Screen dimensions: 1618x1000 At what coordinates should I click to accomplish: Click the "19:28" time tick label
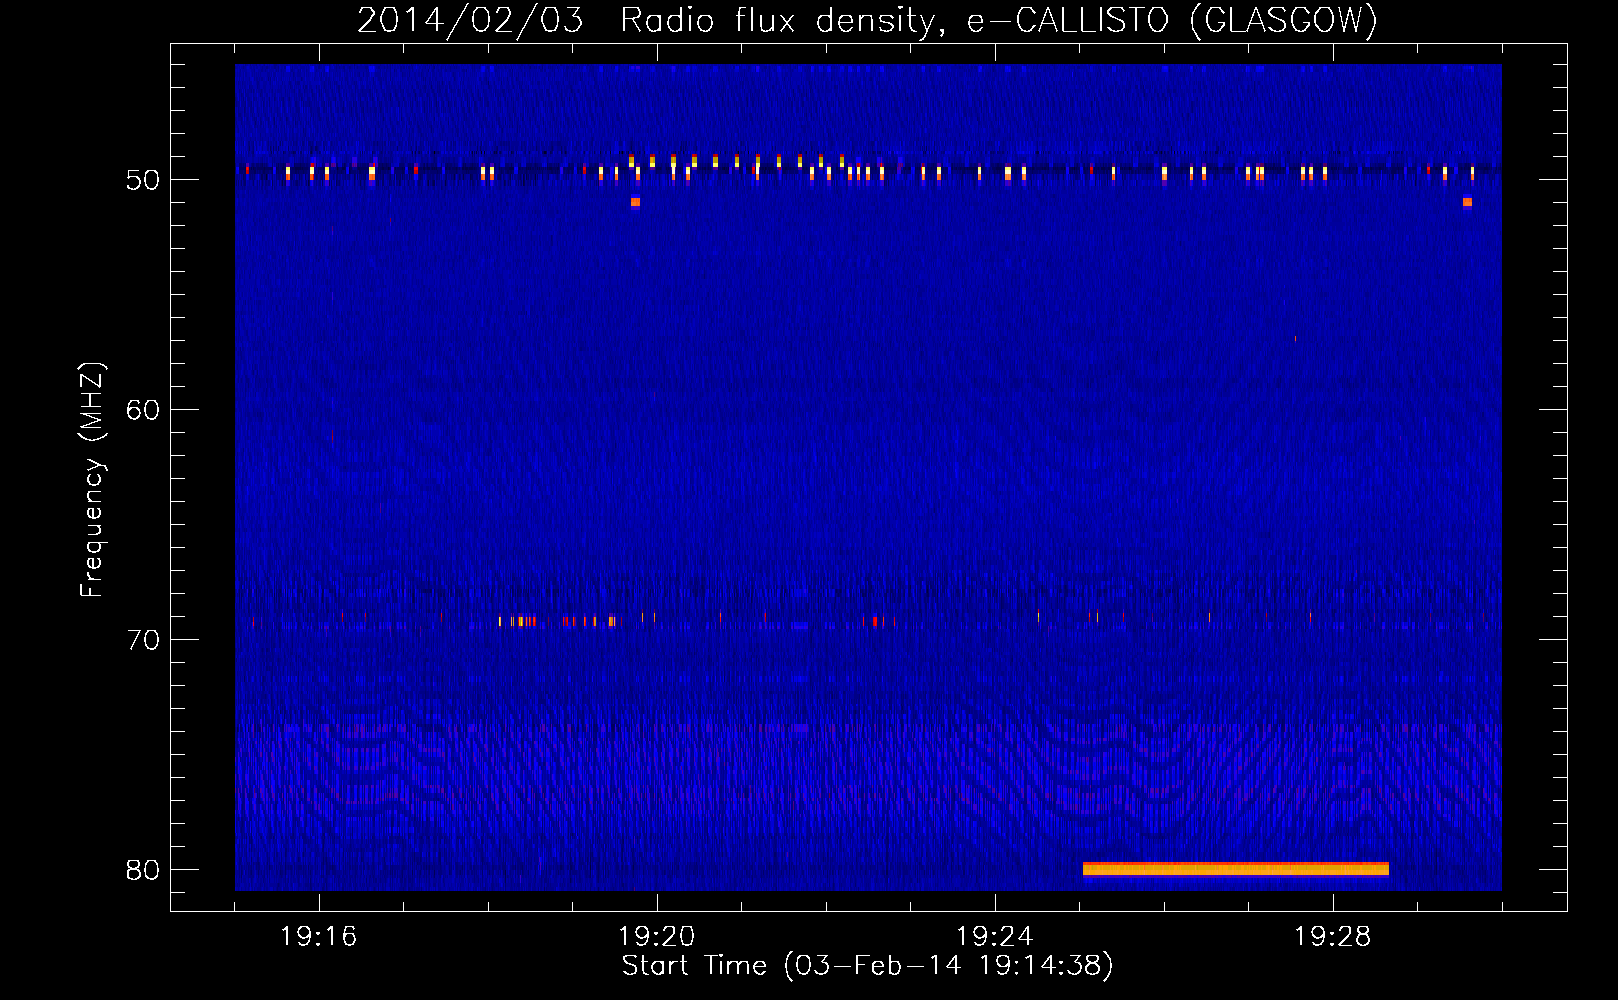coord(1333,937)
